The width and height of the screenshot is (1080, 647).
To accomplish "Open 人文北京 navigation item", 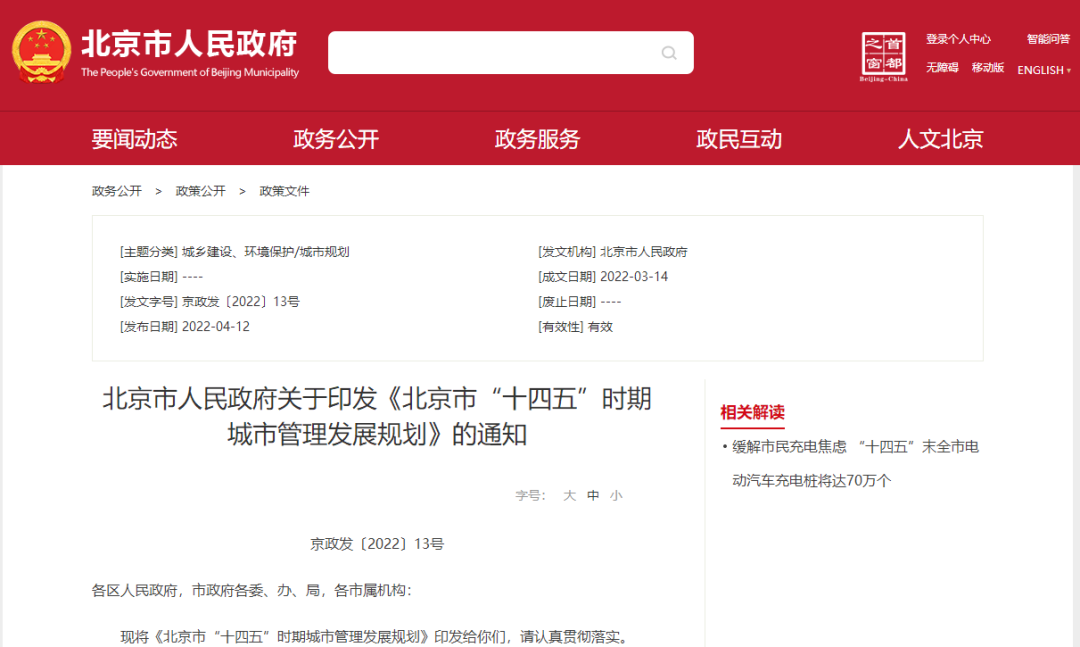I will 940,139.
